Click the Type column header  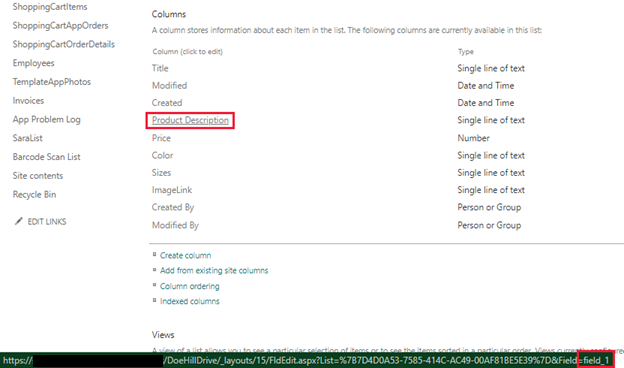pyautogui.click(x=466, y=52)
